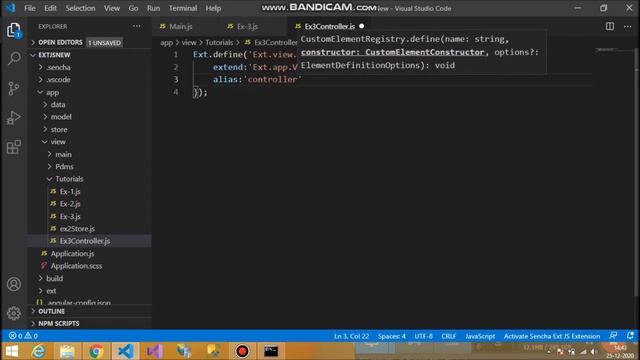Expand the .sencha folder
This screenshot has height=360, width=640.
[58, 67]
